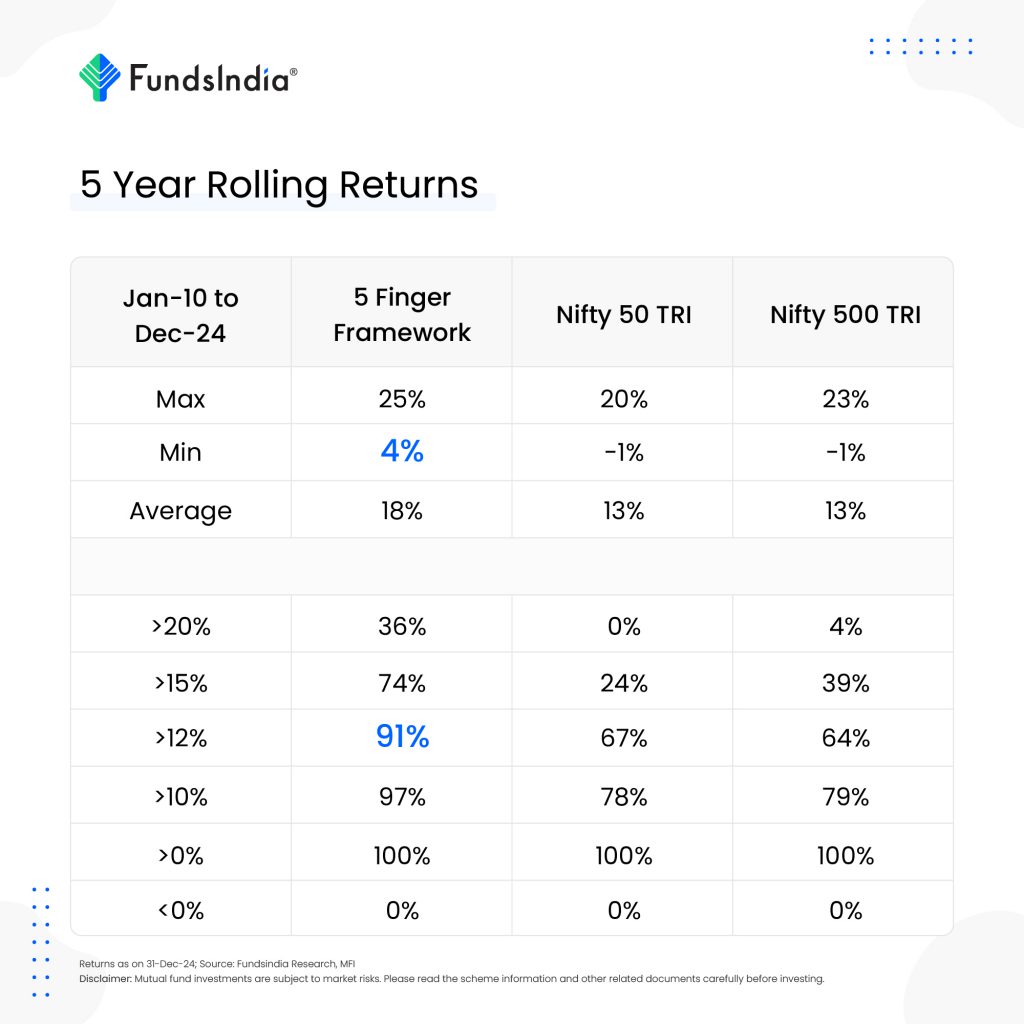Click the FundsIndia brand name text
1024x1024 pixels.
(212, 79)
